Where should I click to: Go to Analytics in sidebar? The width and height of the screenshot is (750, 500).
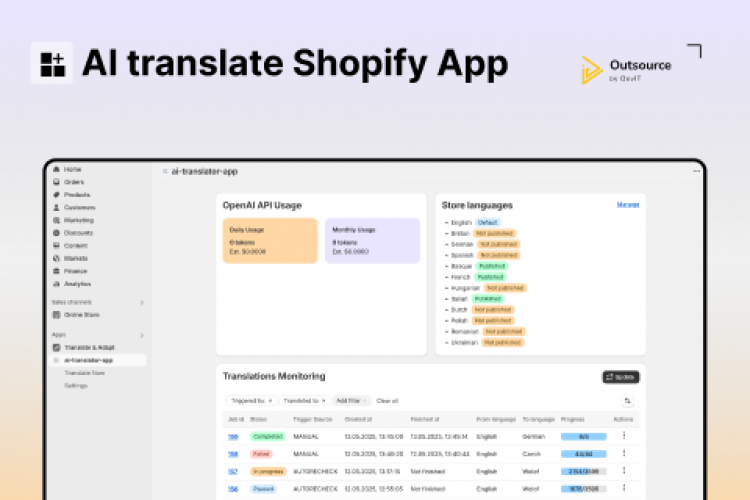coord(77,284)
